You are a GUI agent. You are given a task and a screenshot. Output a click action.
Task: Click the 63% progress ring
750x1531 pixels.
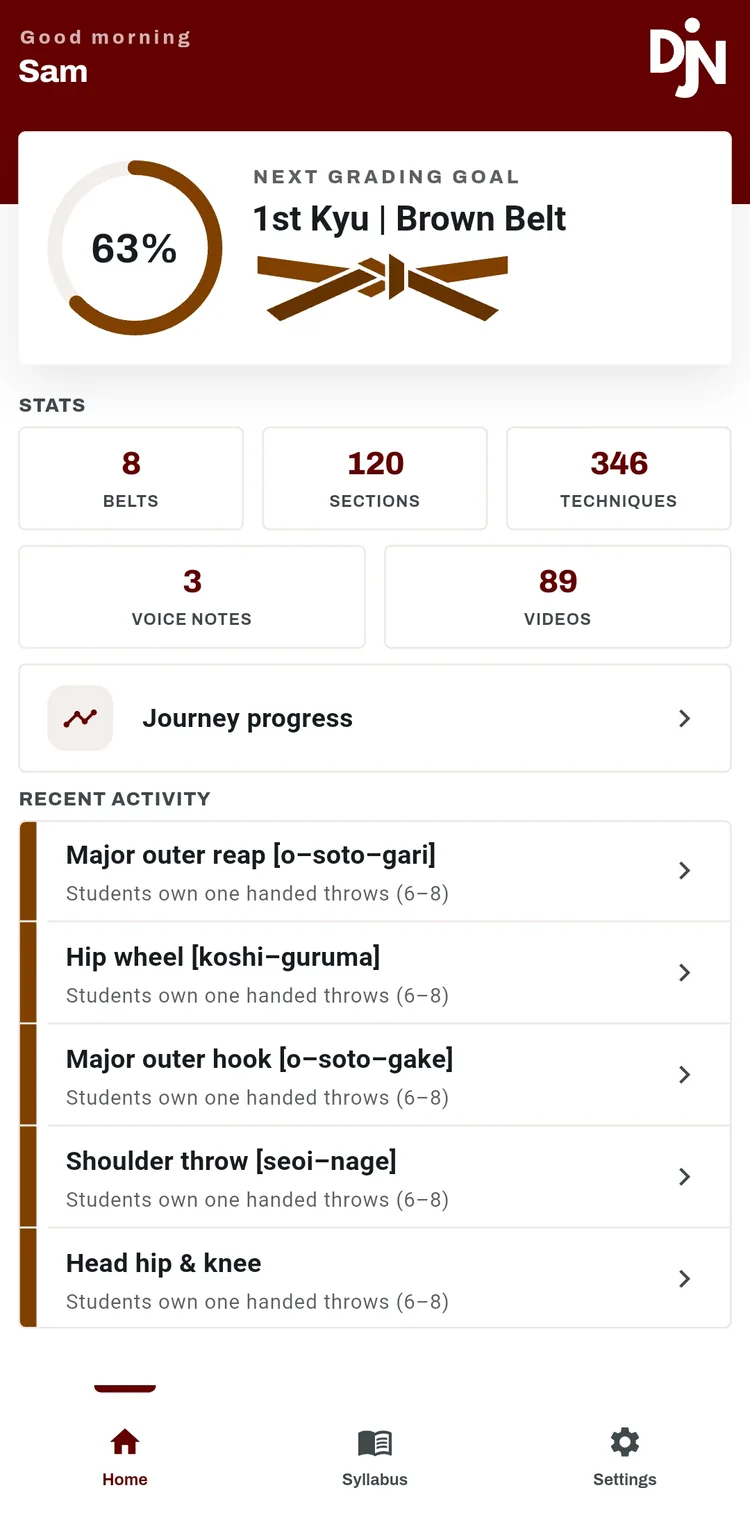pyautogui.click(x=135, y=248)
